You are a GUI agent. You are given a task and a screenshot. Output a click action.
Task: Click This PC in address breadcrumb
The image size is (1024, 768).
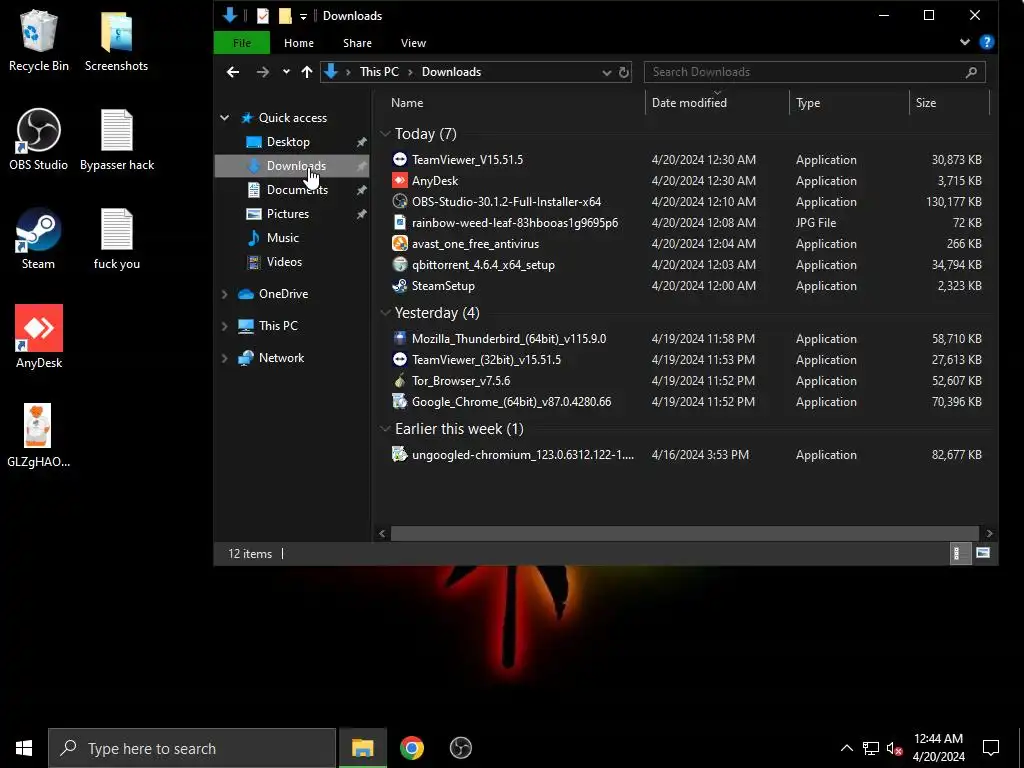tap(379, 72)
